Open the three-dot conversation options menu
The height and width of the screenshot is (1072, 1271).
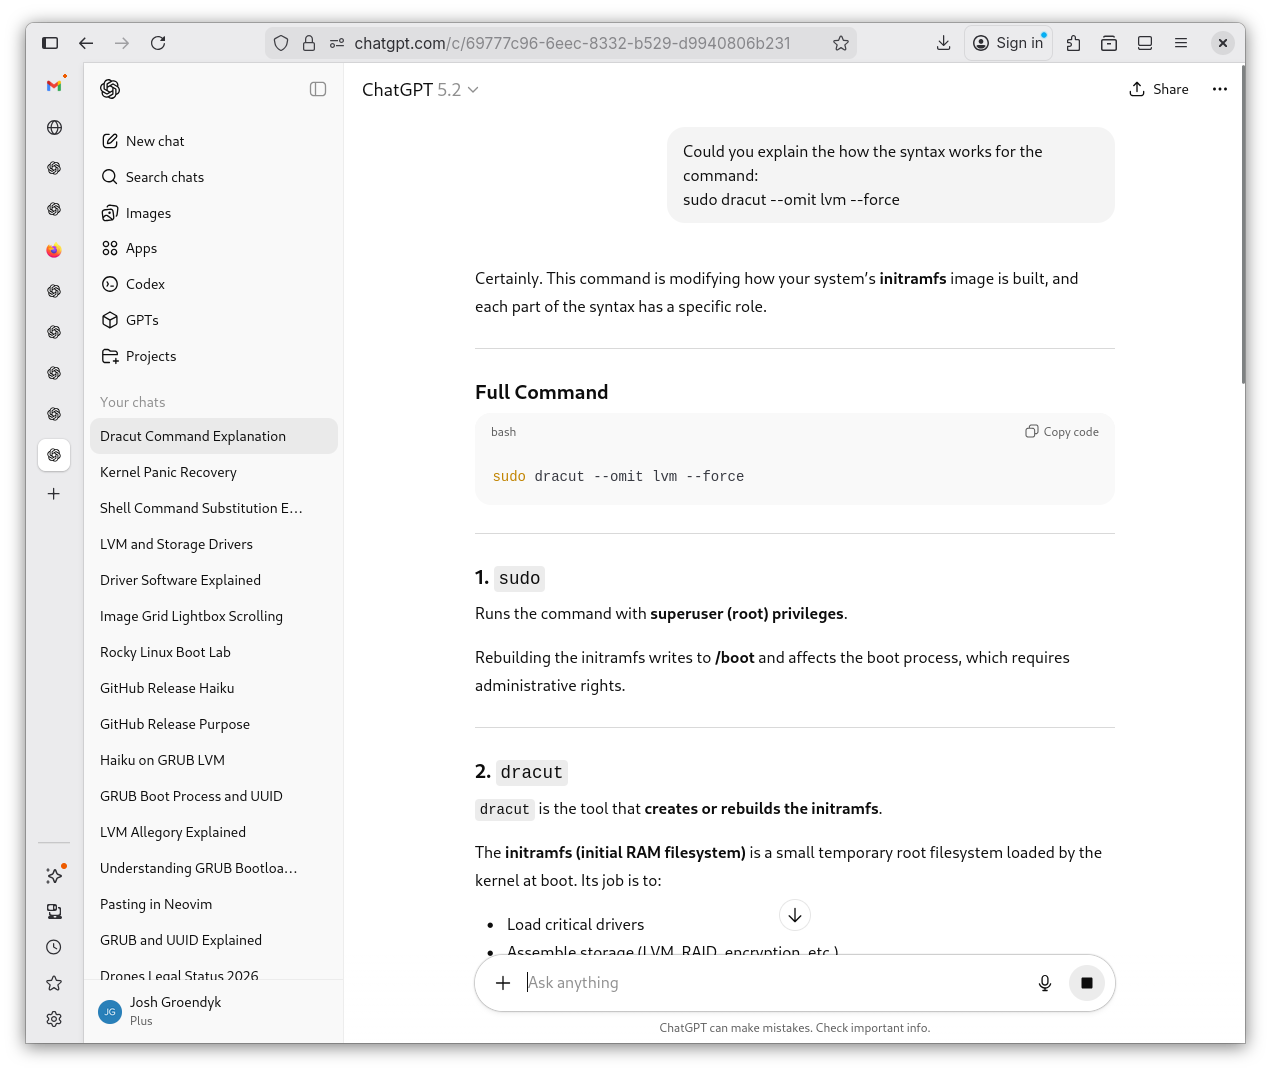(x=1219, y=89)
